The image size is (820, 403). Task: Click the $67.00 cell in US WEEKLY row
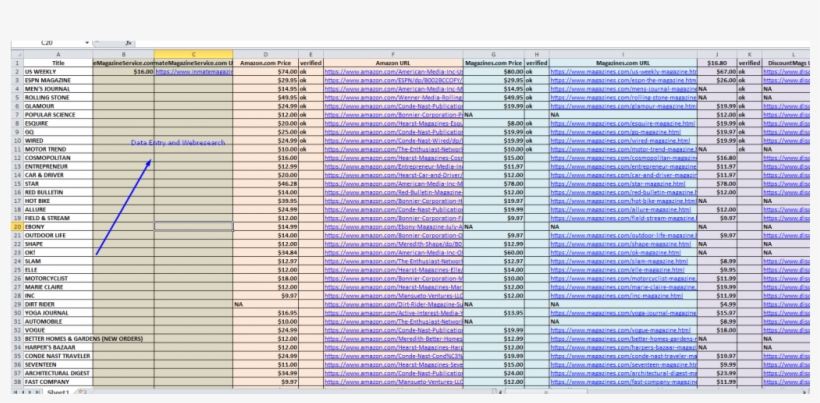click(x=717, y=72)
